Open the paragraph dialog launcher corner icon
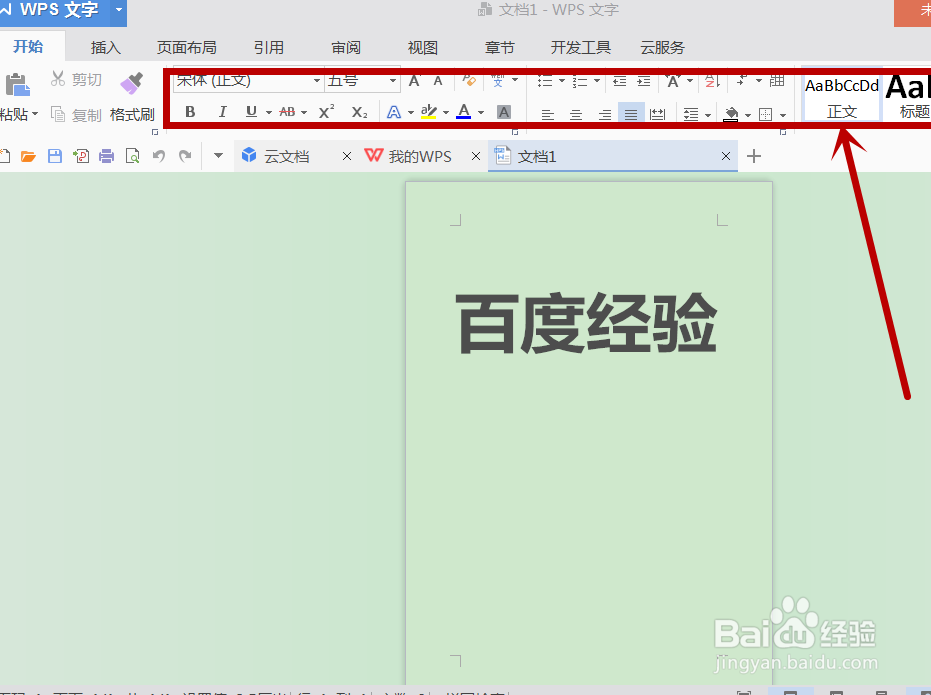931x695 pixels. pyautogui.click(x=783, y=132)
